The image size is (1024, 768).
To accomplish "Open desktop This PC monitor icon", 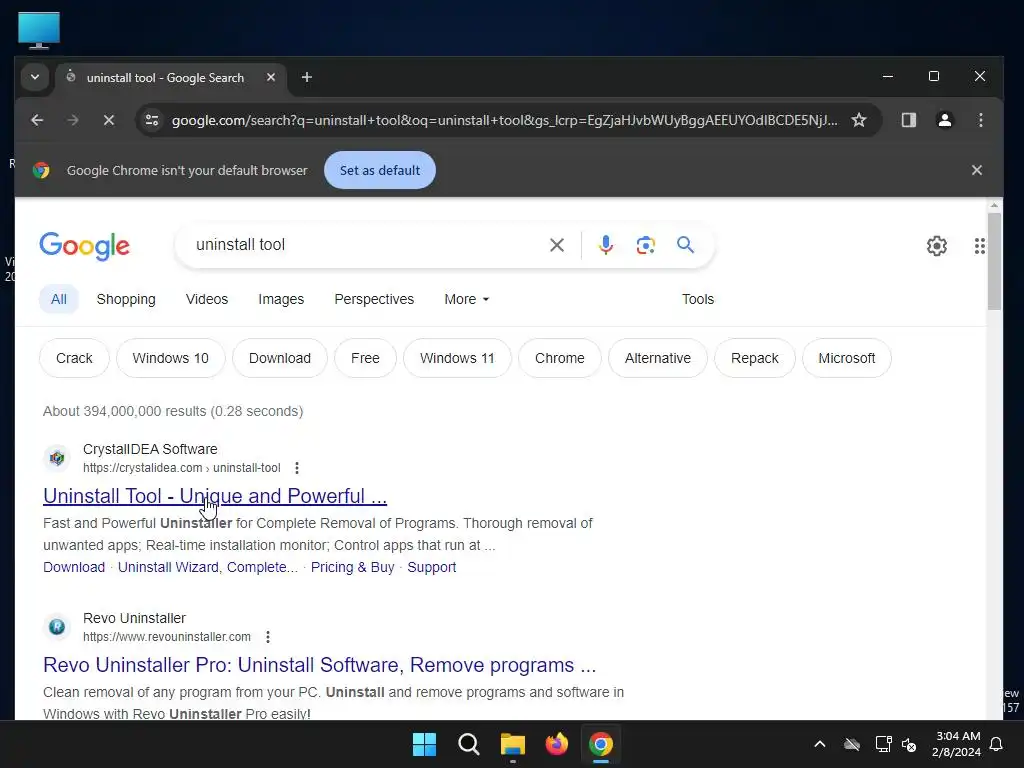I will tap(39, 30).
